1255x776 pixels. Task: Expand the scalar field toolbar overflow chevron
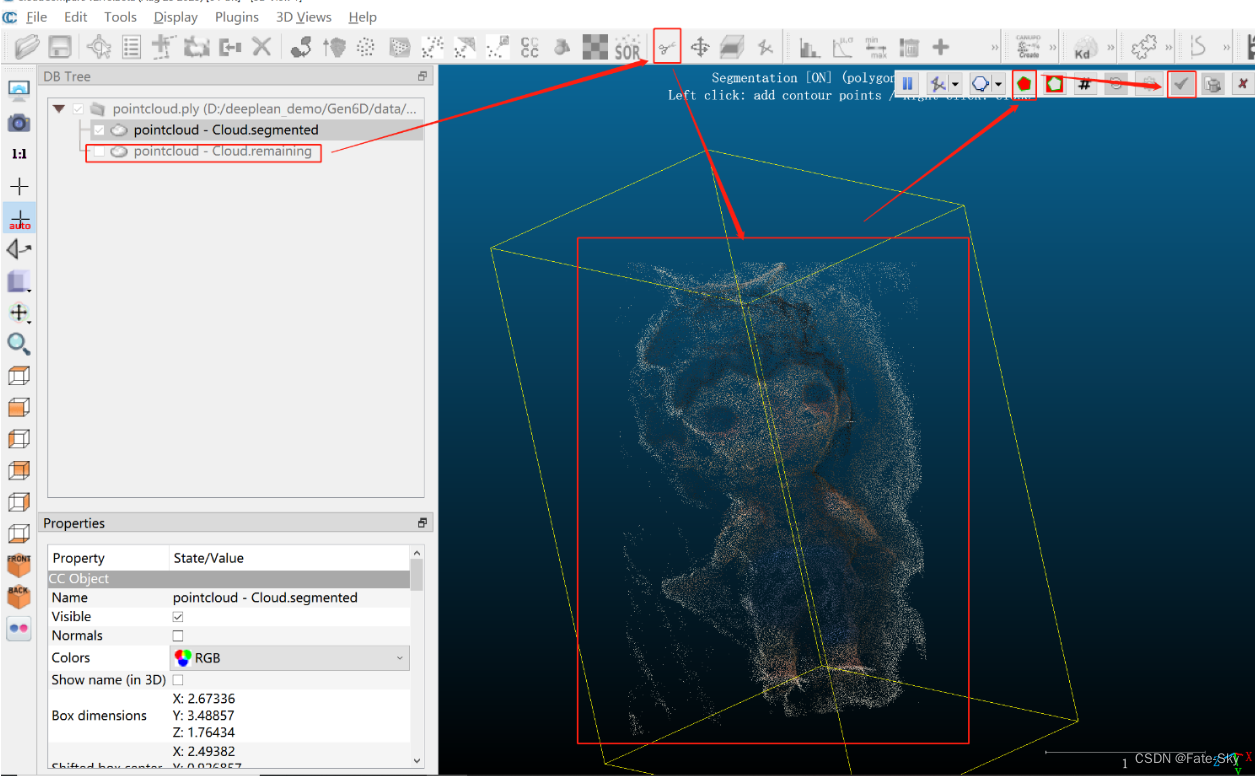point(994,46)
